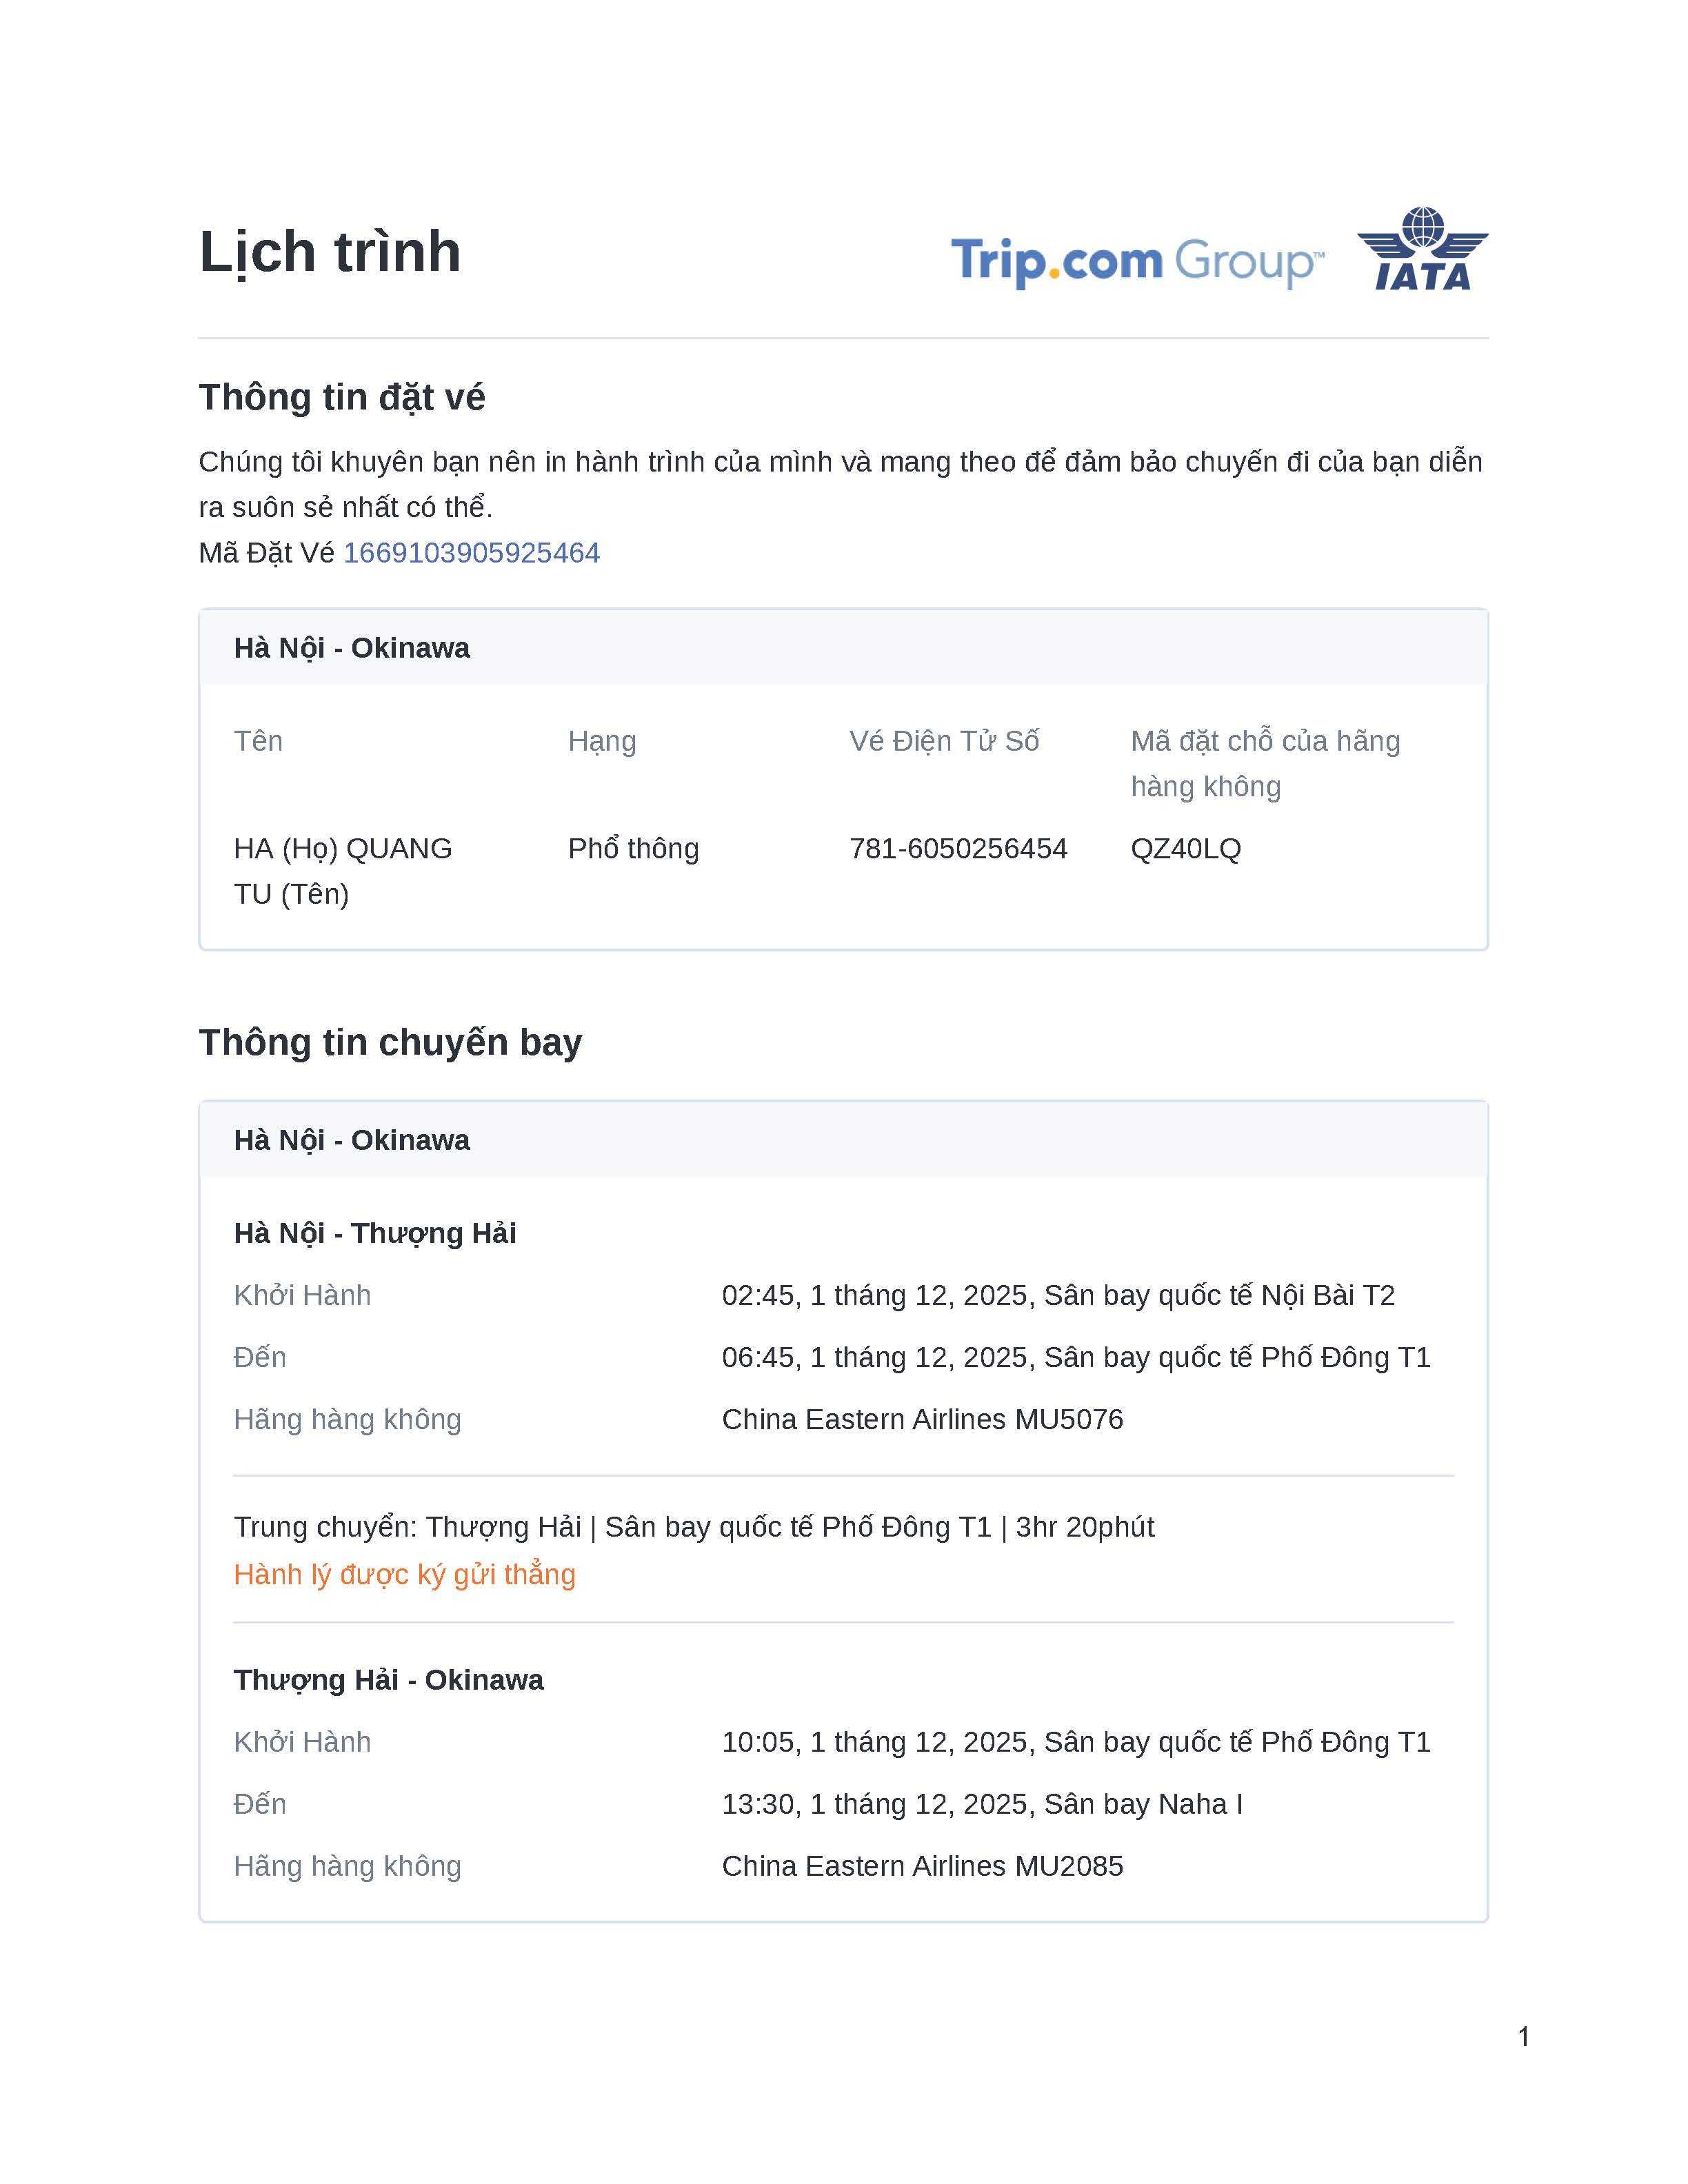1688x2184 pixels.
Task: Click the orange "Hành lý được ký gửi thẳng" text
Action: (x=404, y=1574)
